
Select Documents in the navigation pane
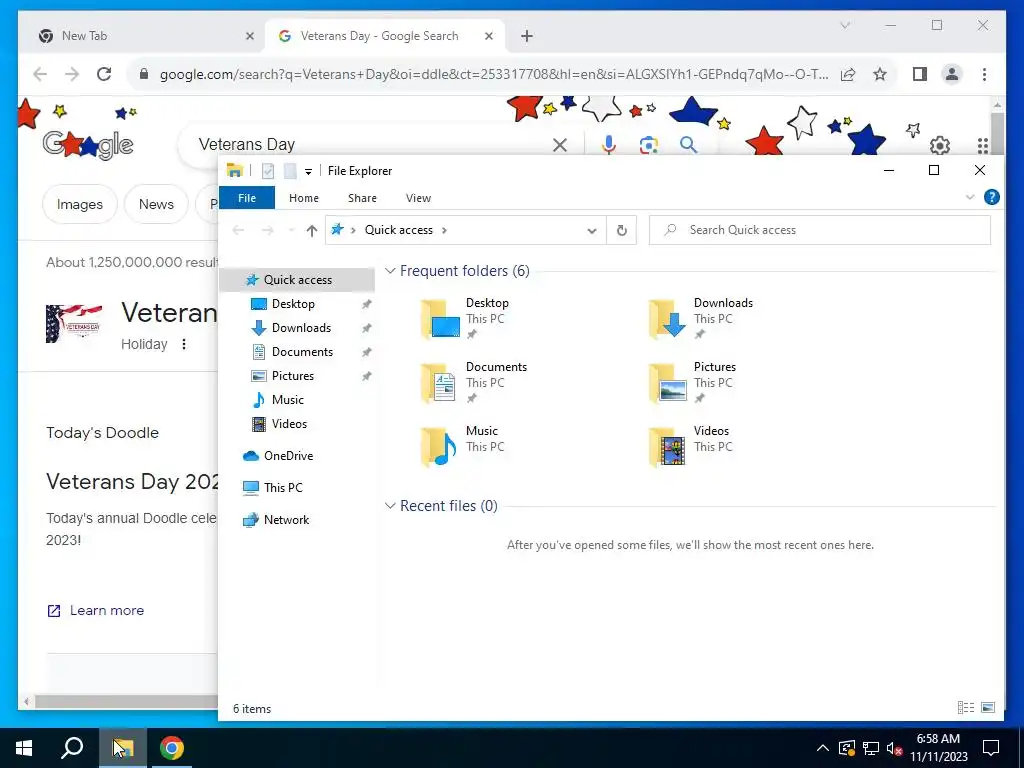302,352
